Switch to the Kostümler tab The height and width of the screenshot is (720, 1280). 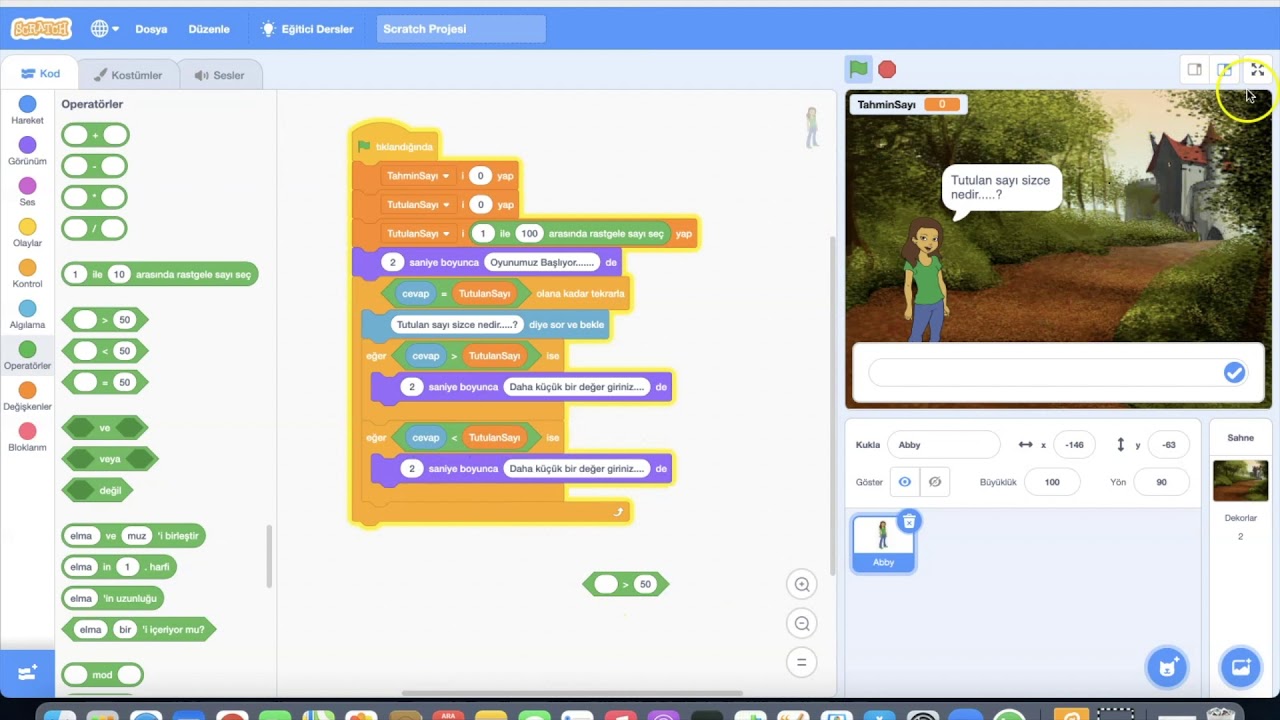pos(128,75)
